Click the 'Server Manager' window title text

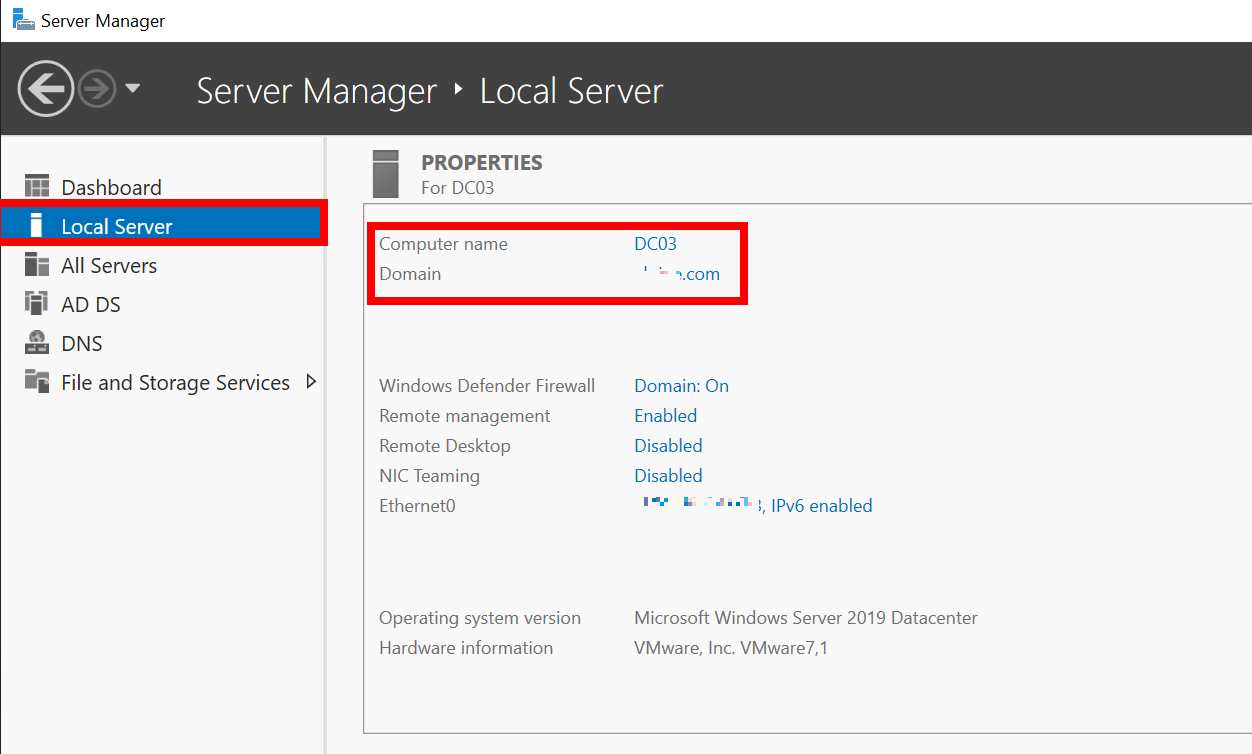tap(103, 21)
